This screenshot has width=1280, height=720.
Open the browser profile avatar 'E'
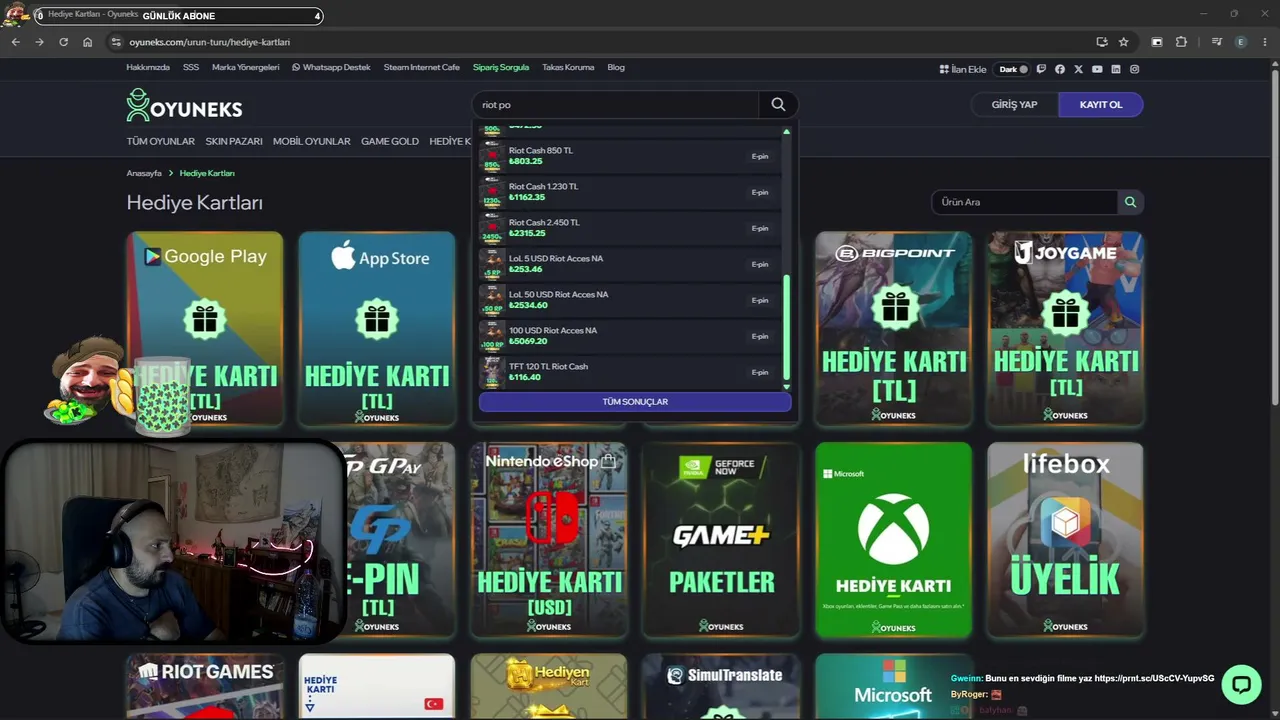pyautogui.click(x=1241, y=42)
